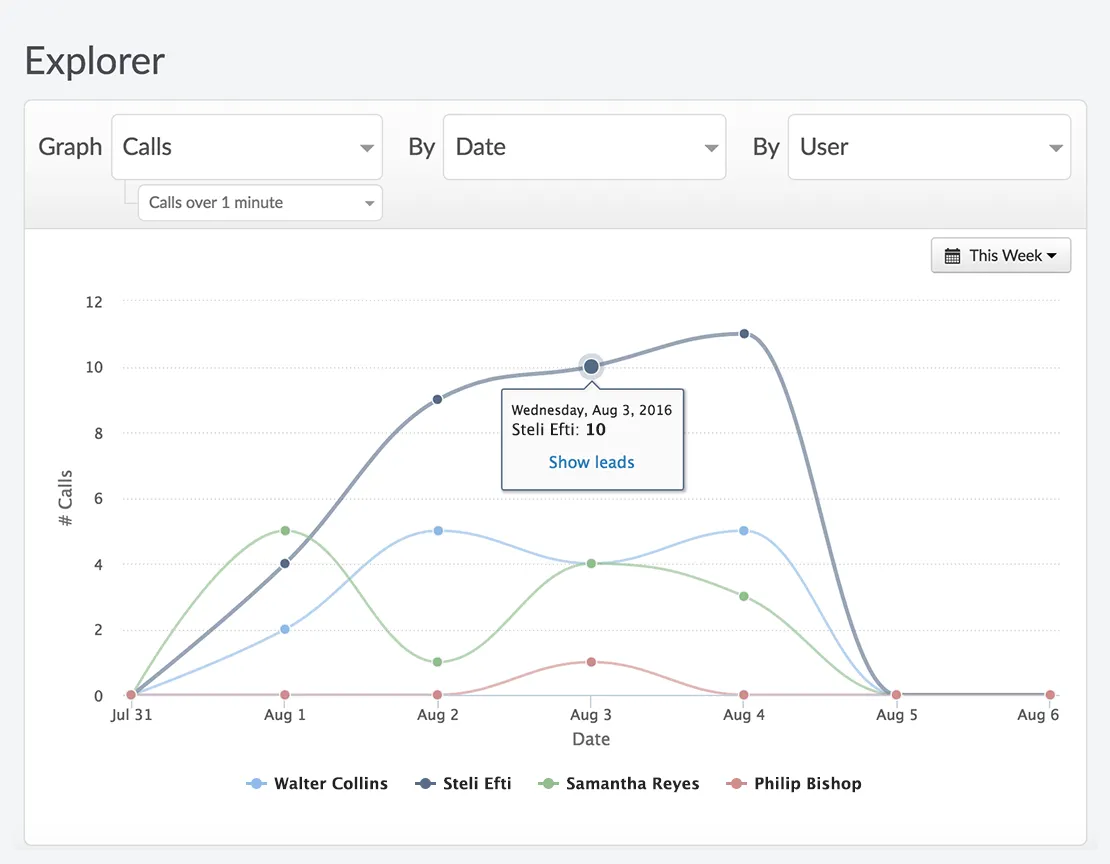Click the Show leads link in the tooltip

[x=591, y=462]
